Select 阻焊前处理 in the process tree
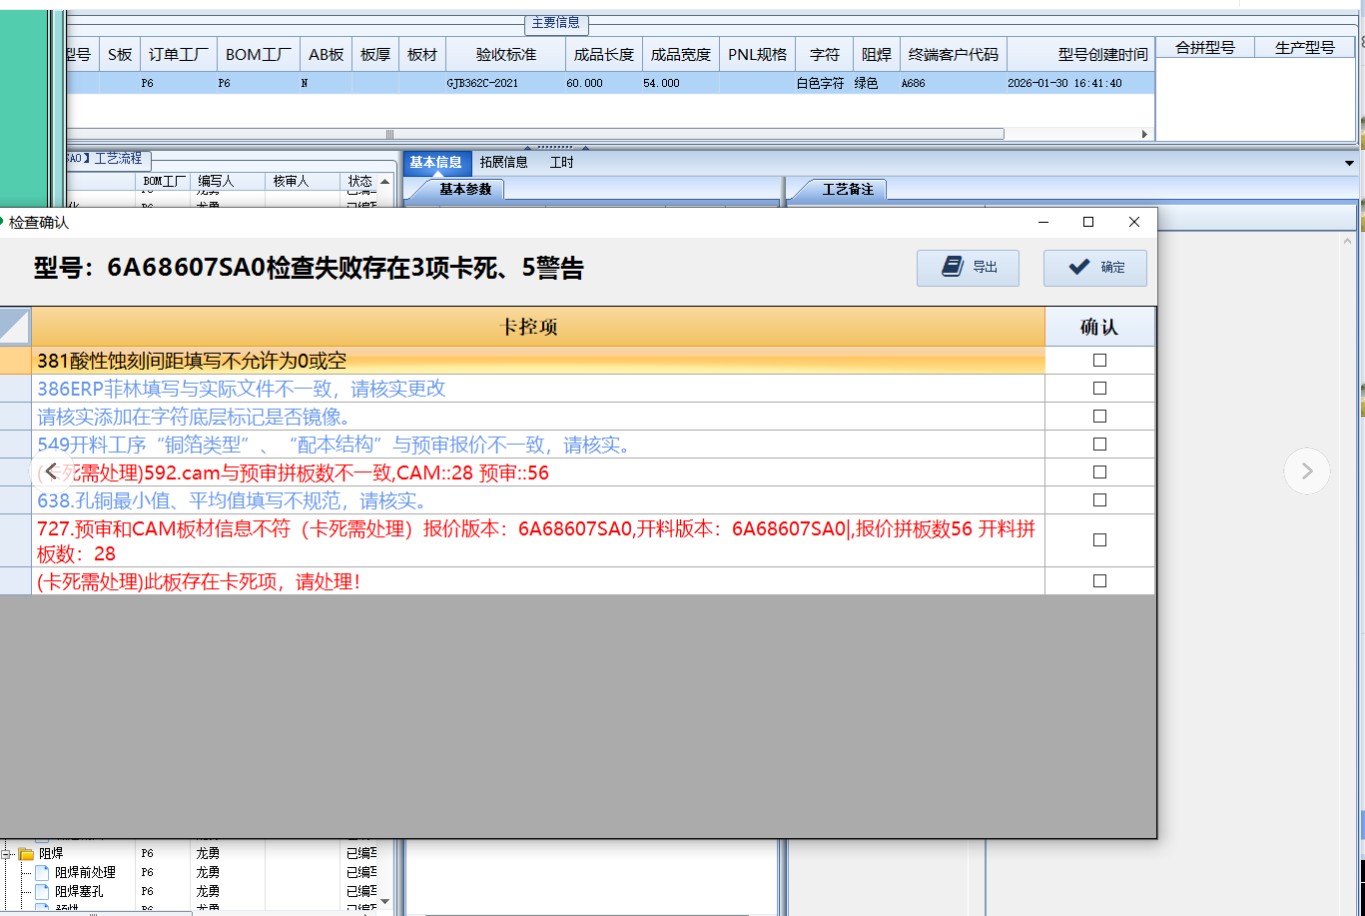This screenshot has height=916, width=1365. click(85, 873)
